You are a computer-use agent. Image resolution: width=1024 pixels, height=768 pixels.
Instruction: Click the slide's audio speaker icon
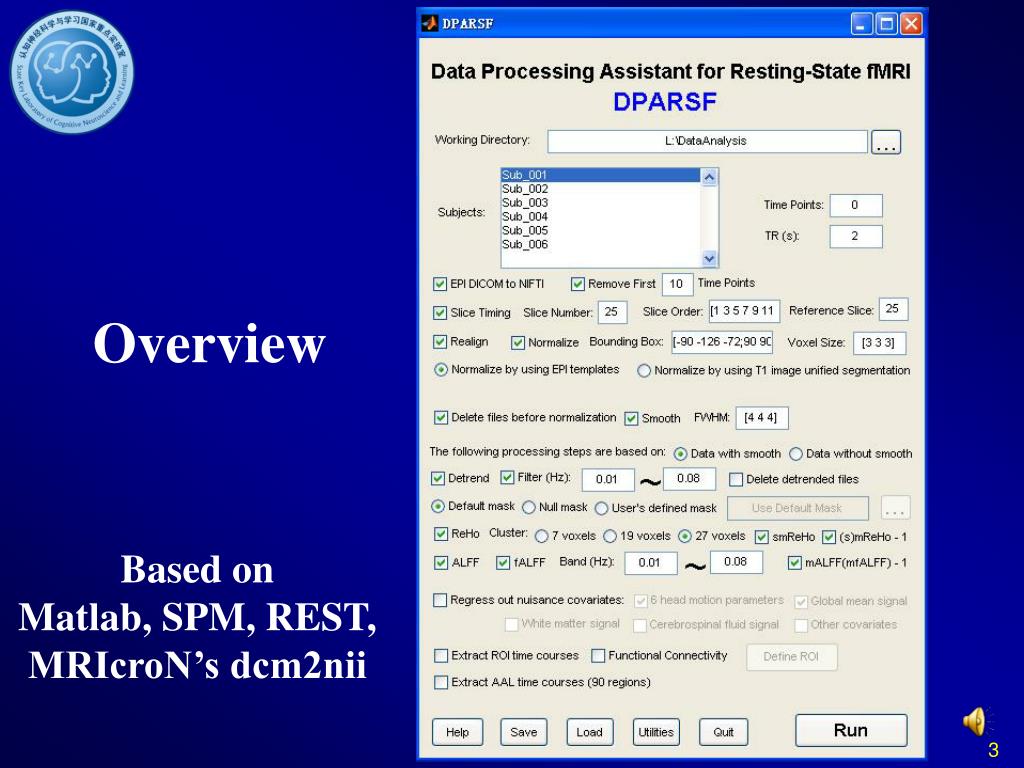coord(976,722)
